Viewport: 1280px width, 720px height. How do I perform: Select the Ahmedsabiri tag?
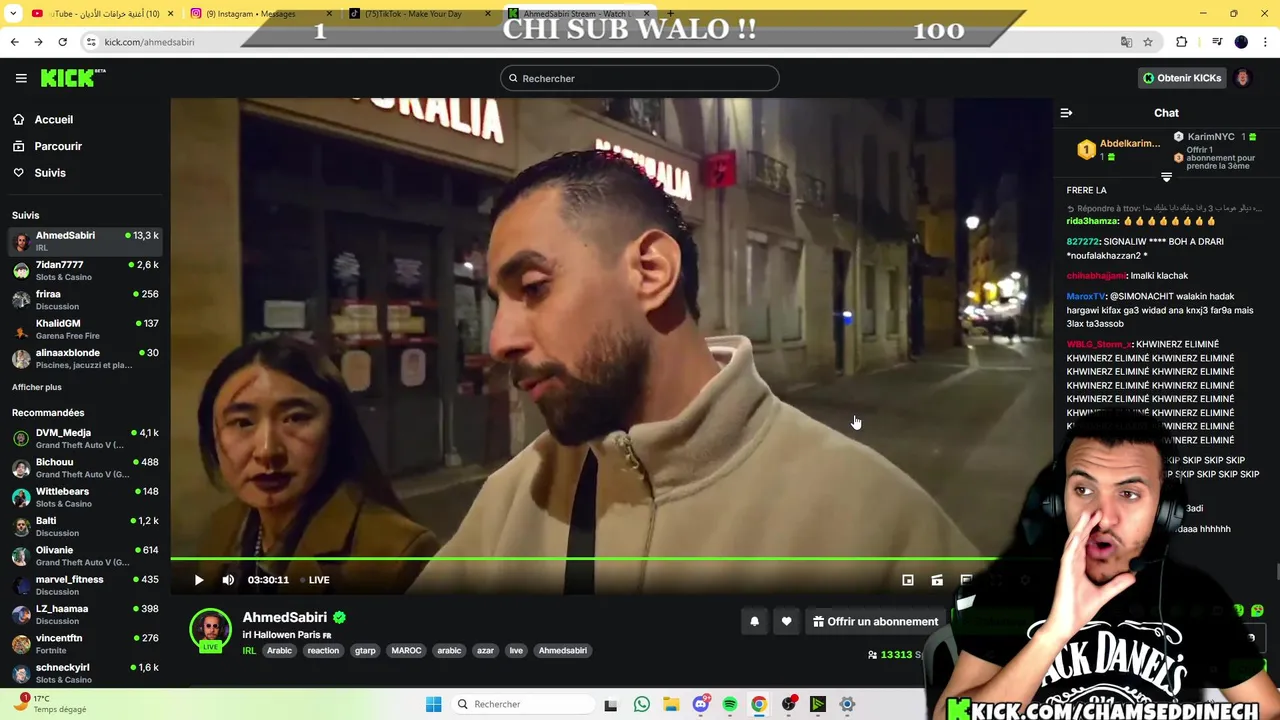coord(563,650)
